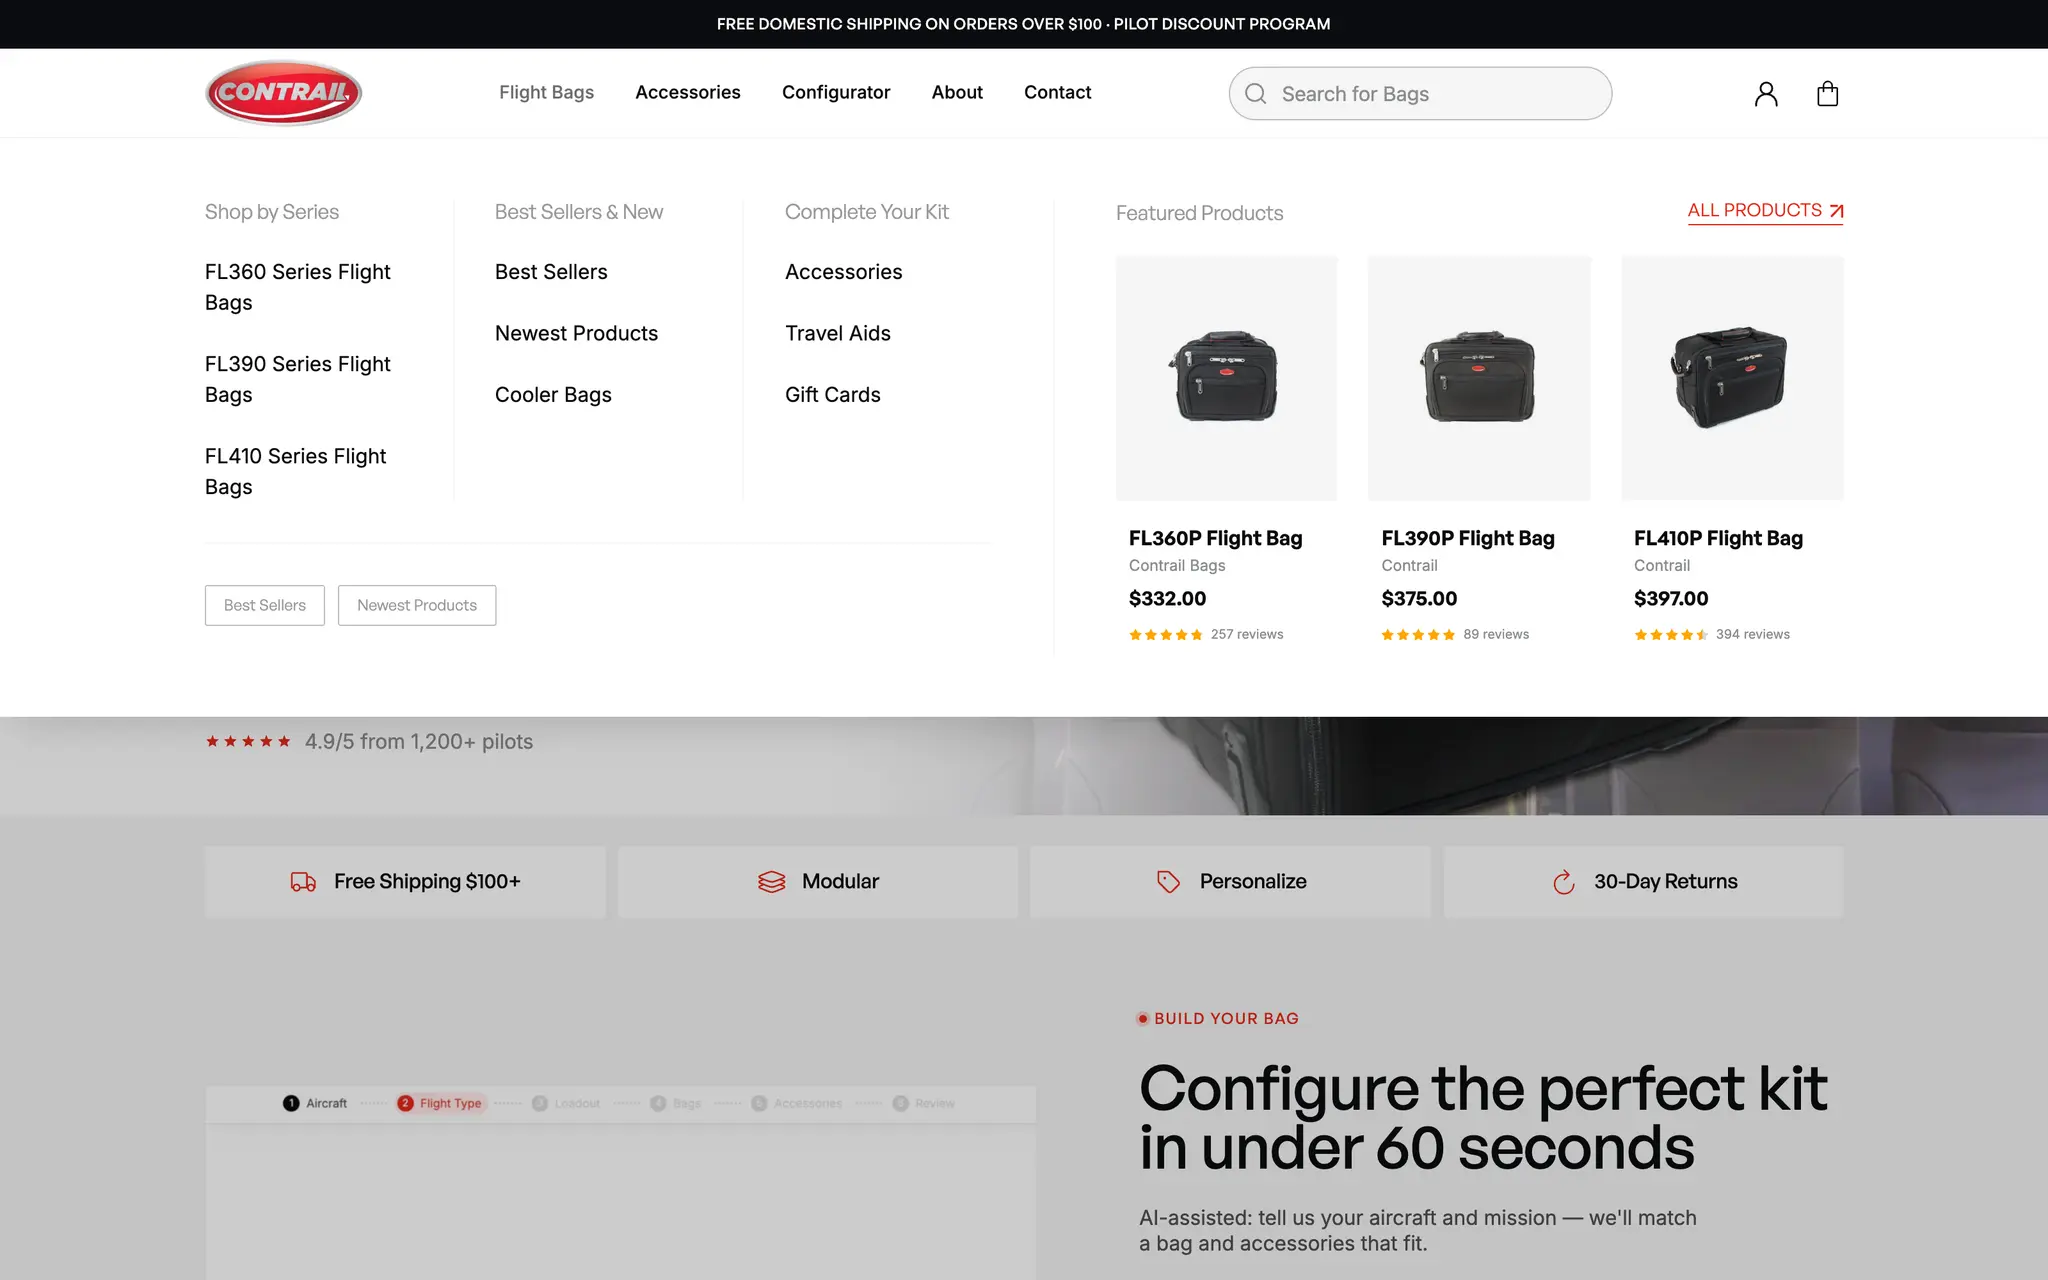The height and width of the screenshot is (1280, 2048).
Task: Open the Flight Bags menu
Action: coord(546,92)
